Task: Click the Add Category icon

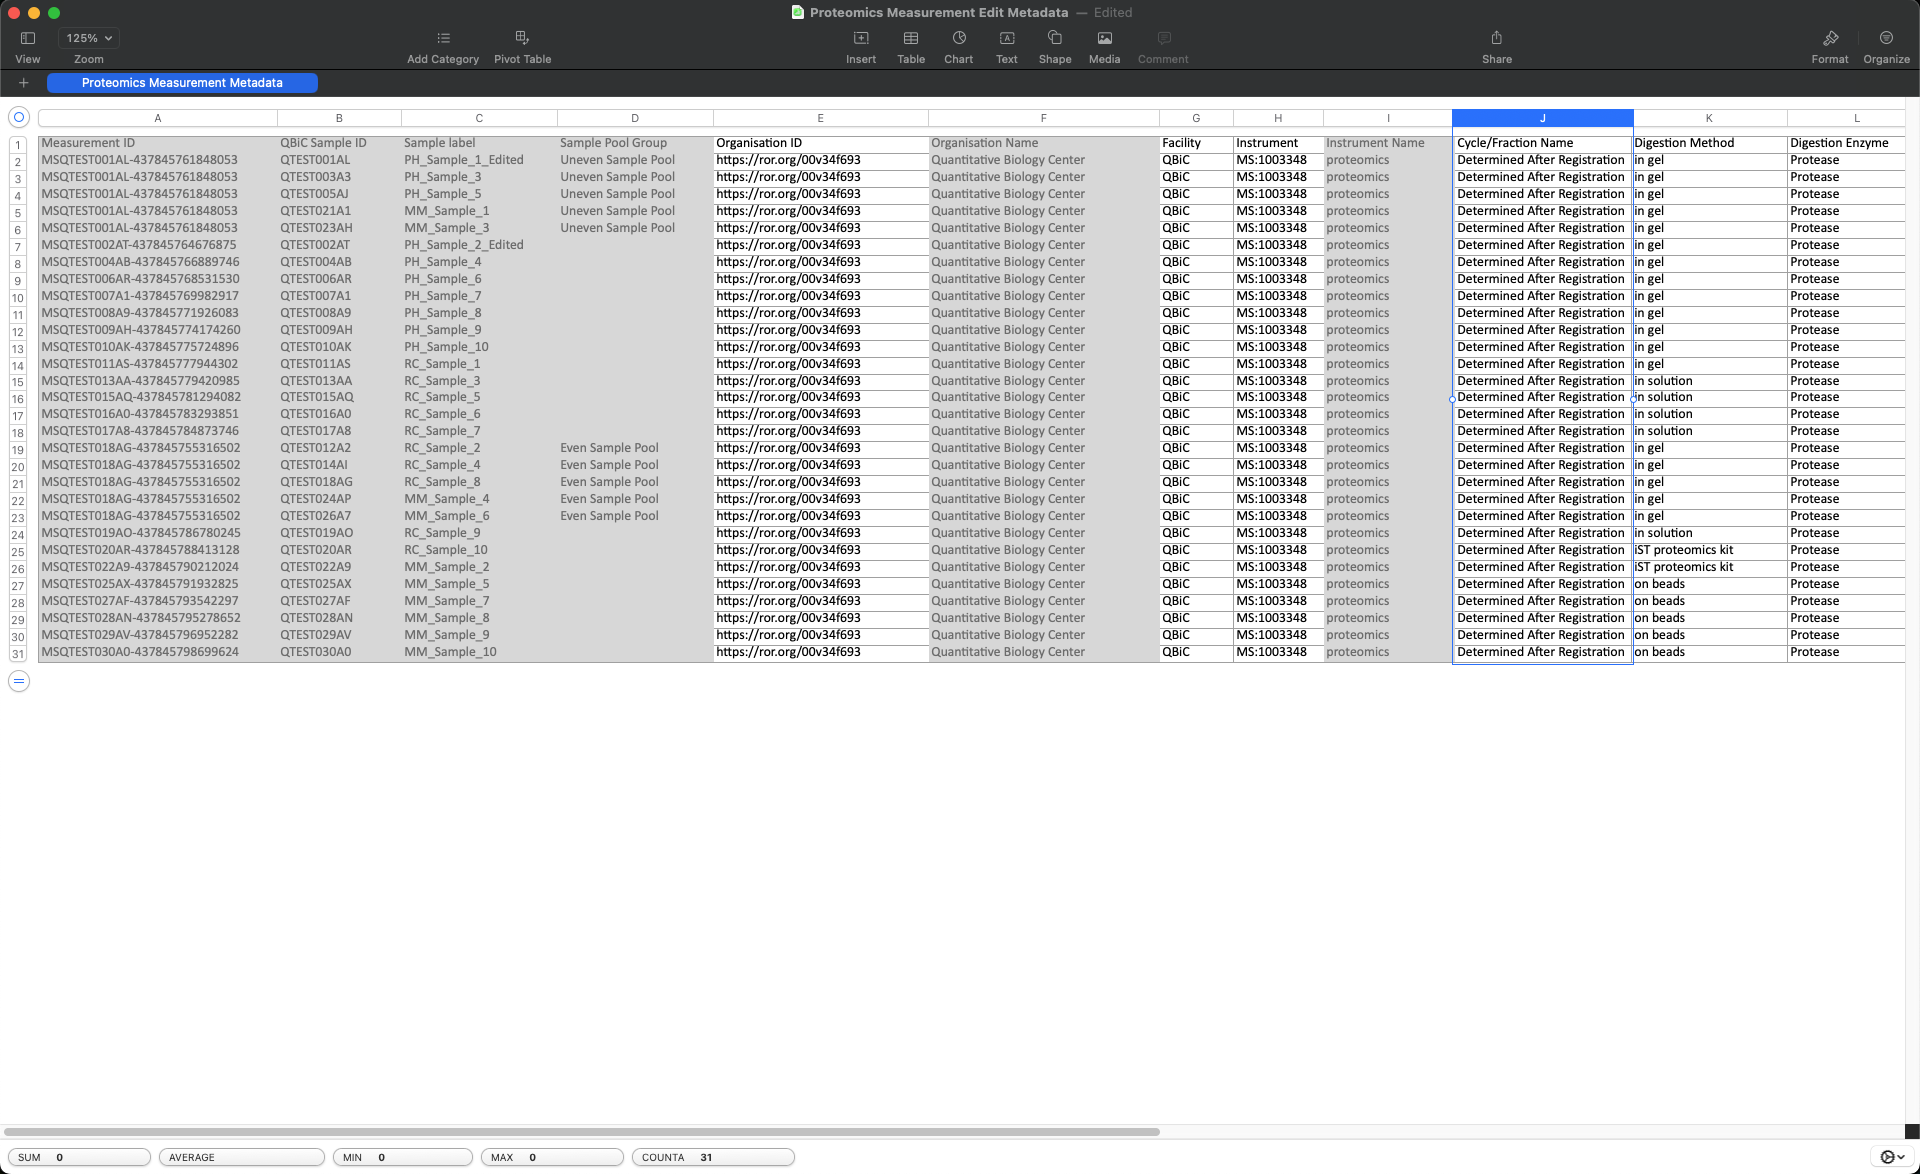Action: tap(442, 38)
